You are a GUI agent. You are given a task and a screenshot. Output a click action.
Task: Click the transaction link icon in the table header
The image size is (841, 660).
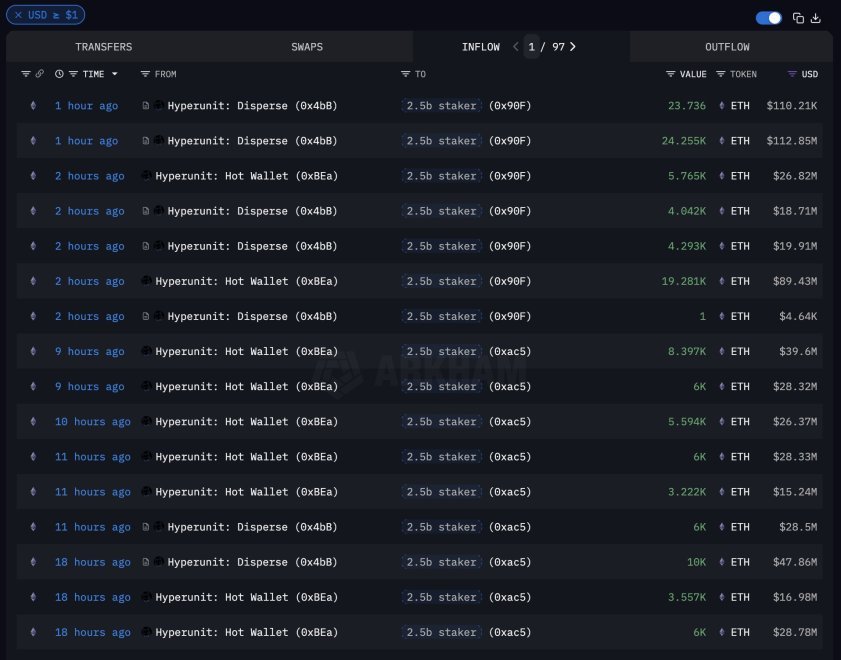click(38, 74)
